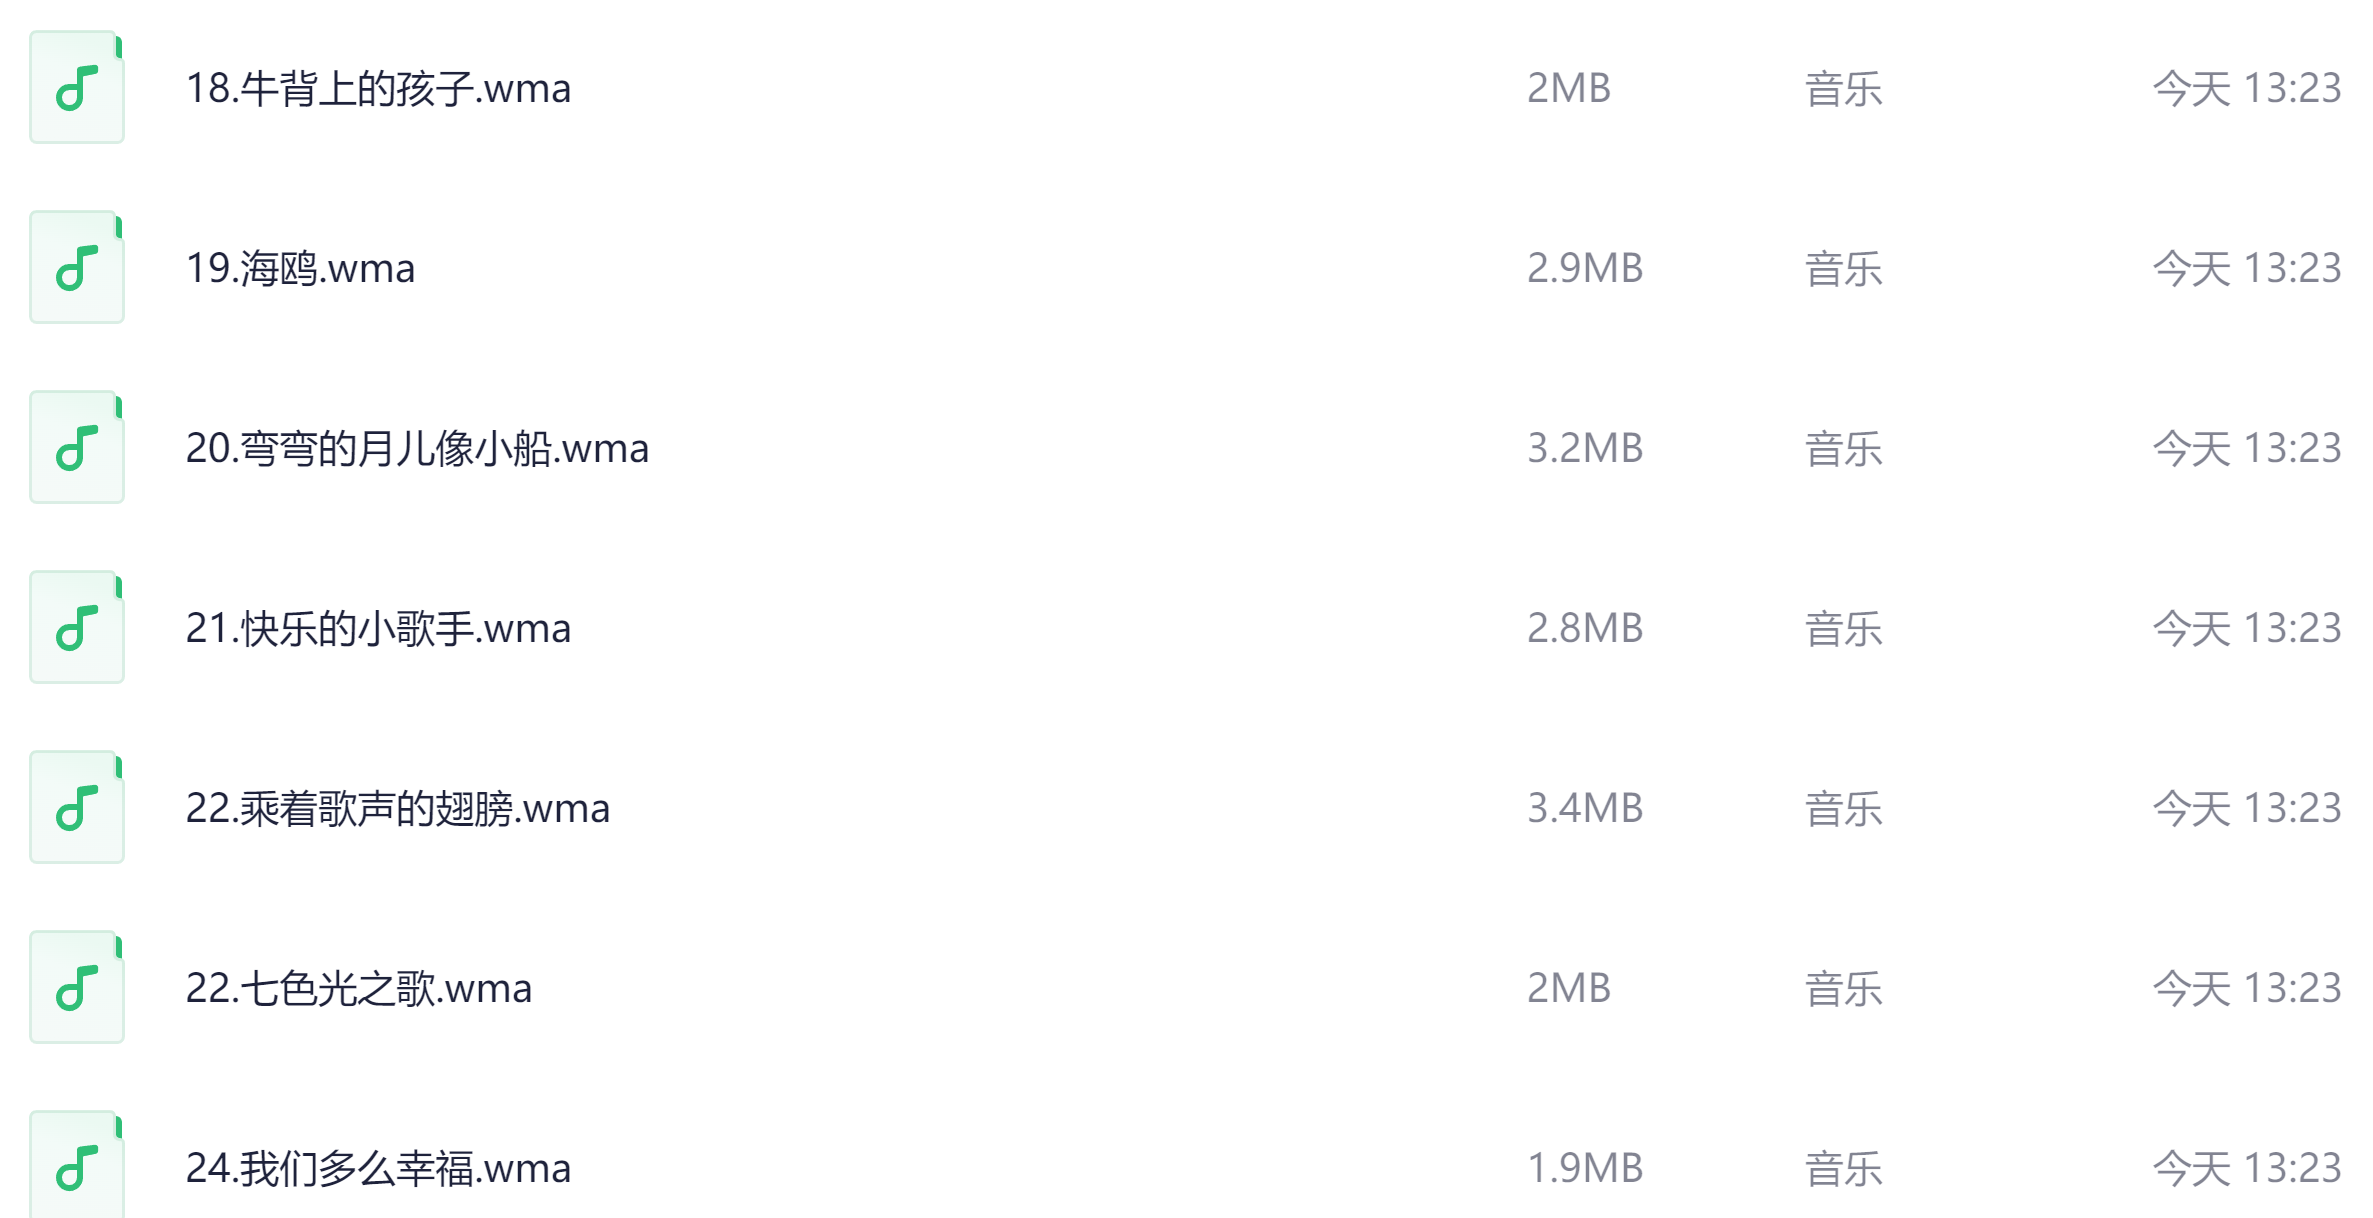The height and width of the screenshot is (1218, 2373).
Task: Click the filename 21.快乐的小歌手.wma
Action: click(x=378, y=629)
